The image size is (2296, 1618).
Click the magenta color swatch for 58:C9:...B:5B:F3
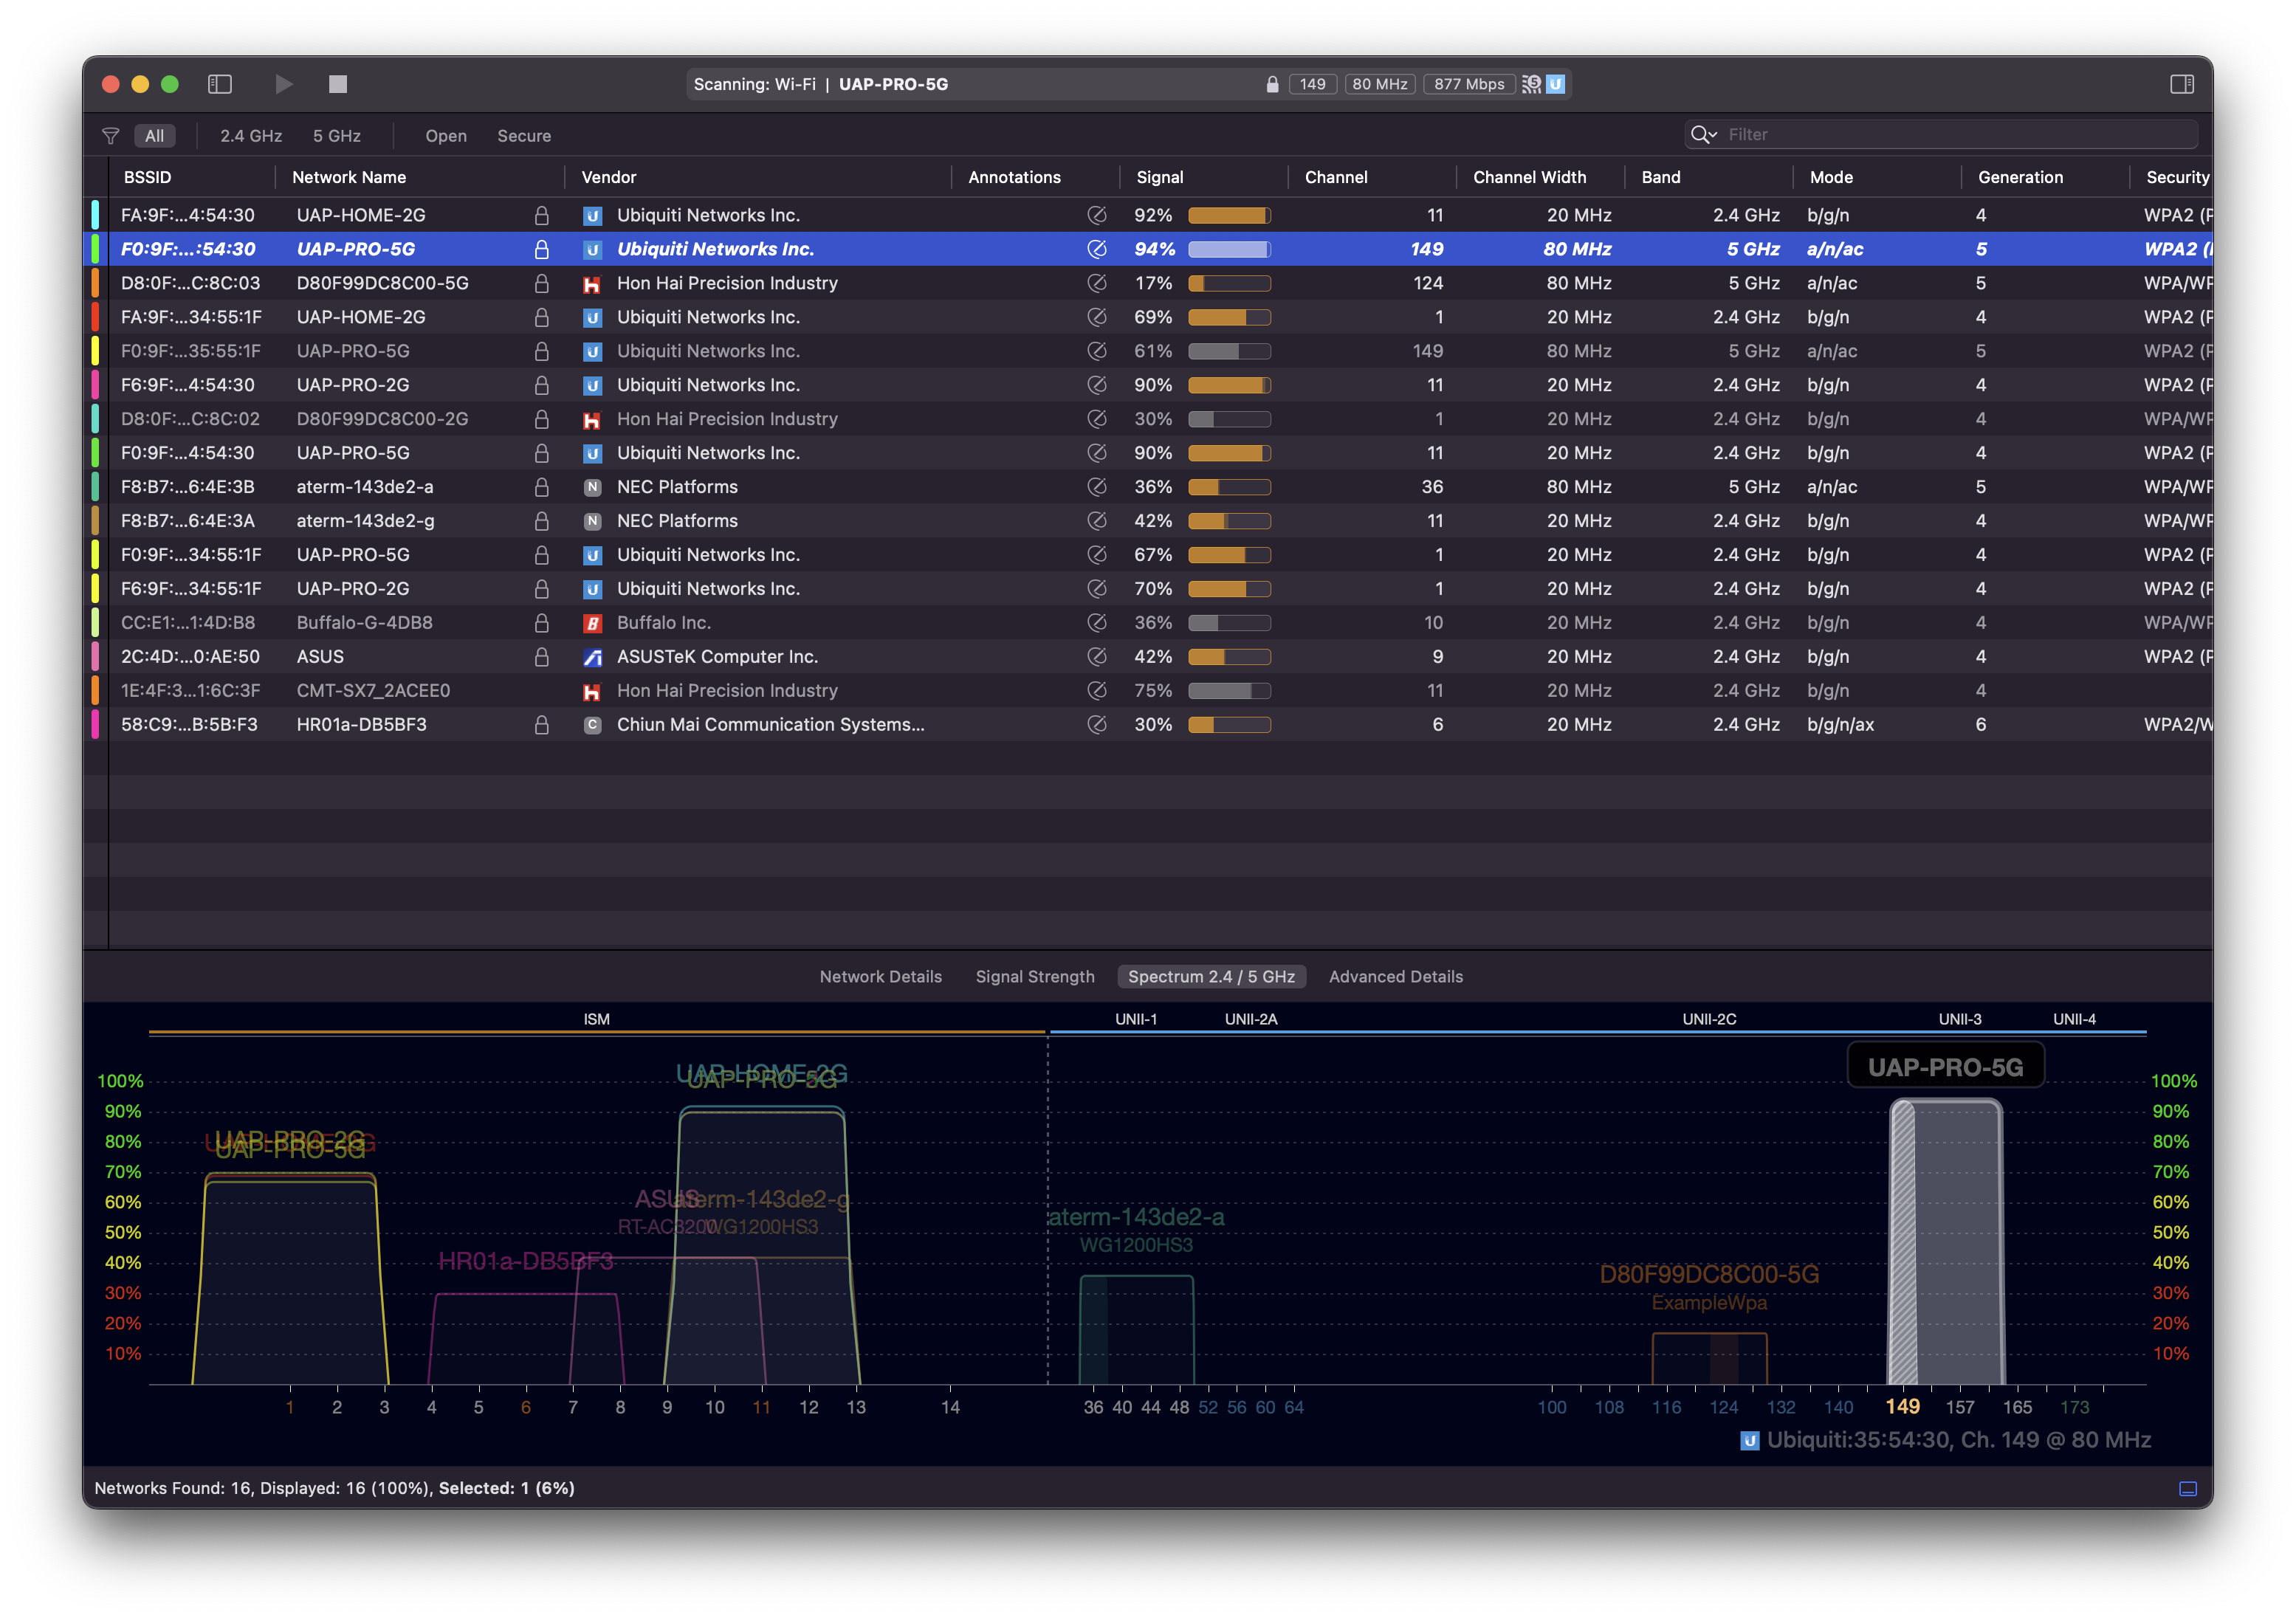tap(95, 725)
